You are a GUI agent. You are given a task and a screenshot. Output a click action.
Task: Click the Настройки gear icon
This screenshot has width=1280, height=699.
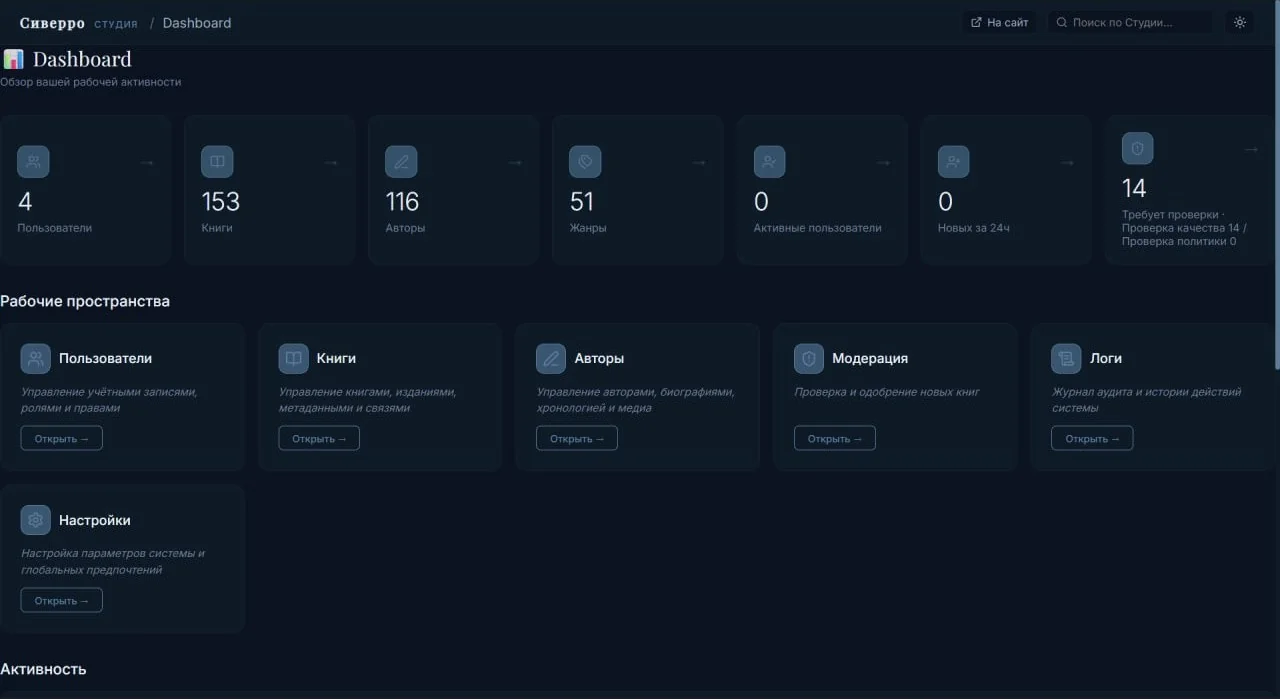tap(36, 520)
